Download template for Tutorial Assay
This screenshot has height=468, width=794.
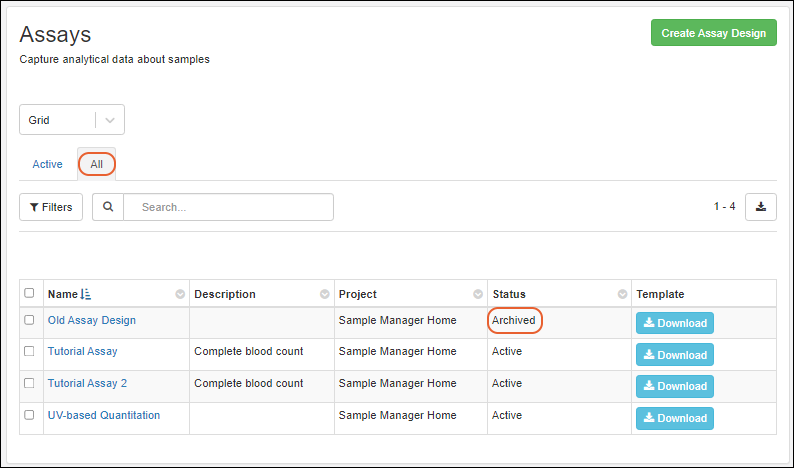coord(674,355)
